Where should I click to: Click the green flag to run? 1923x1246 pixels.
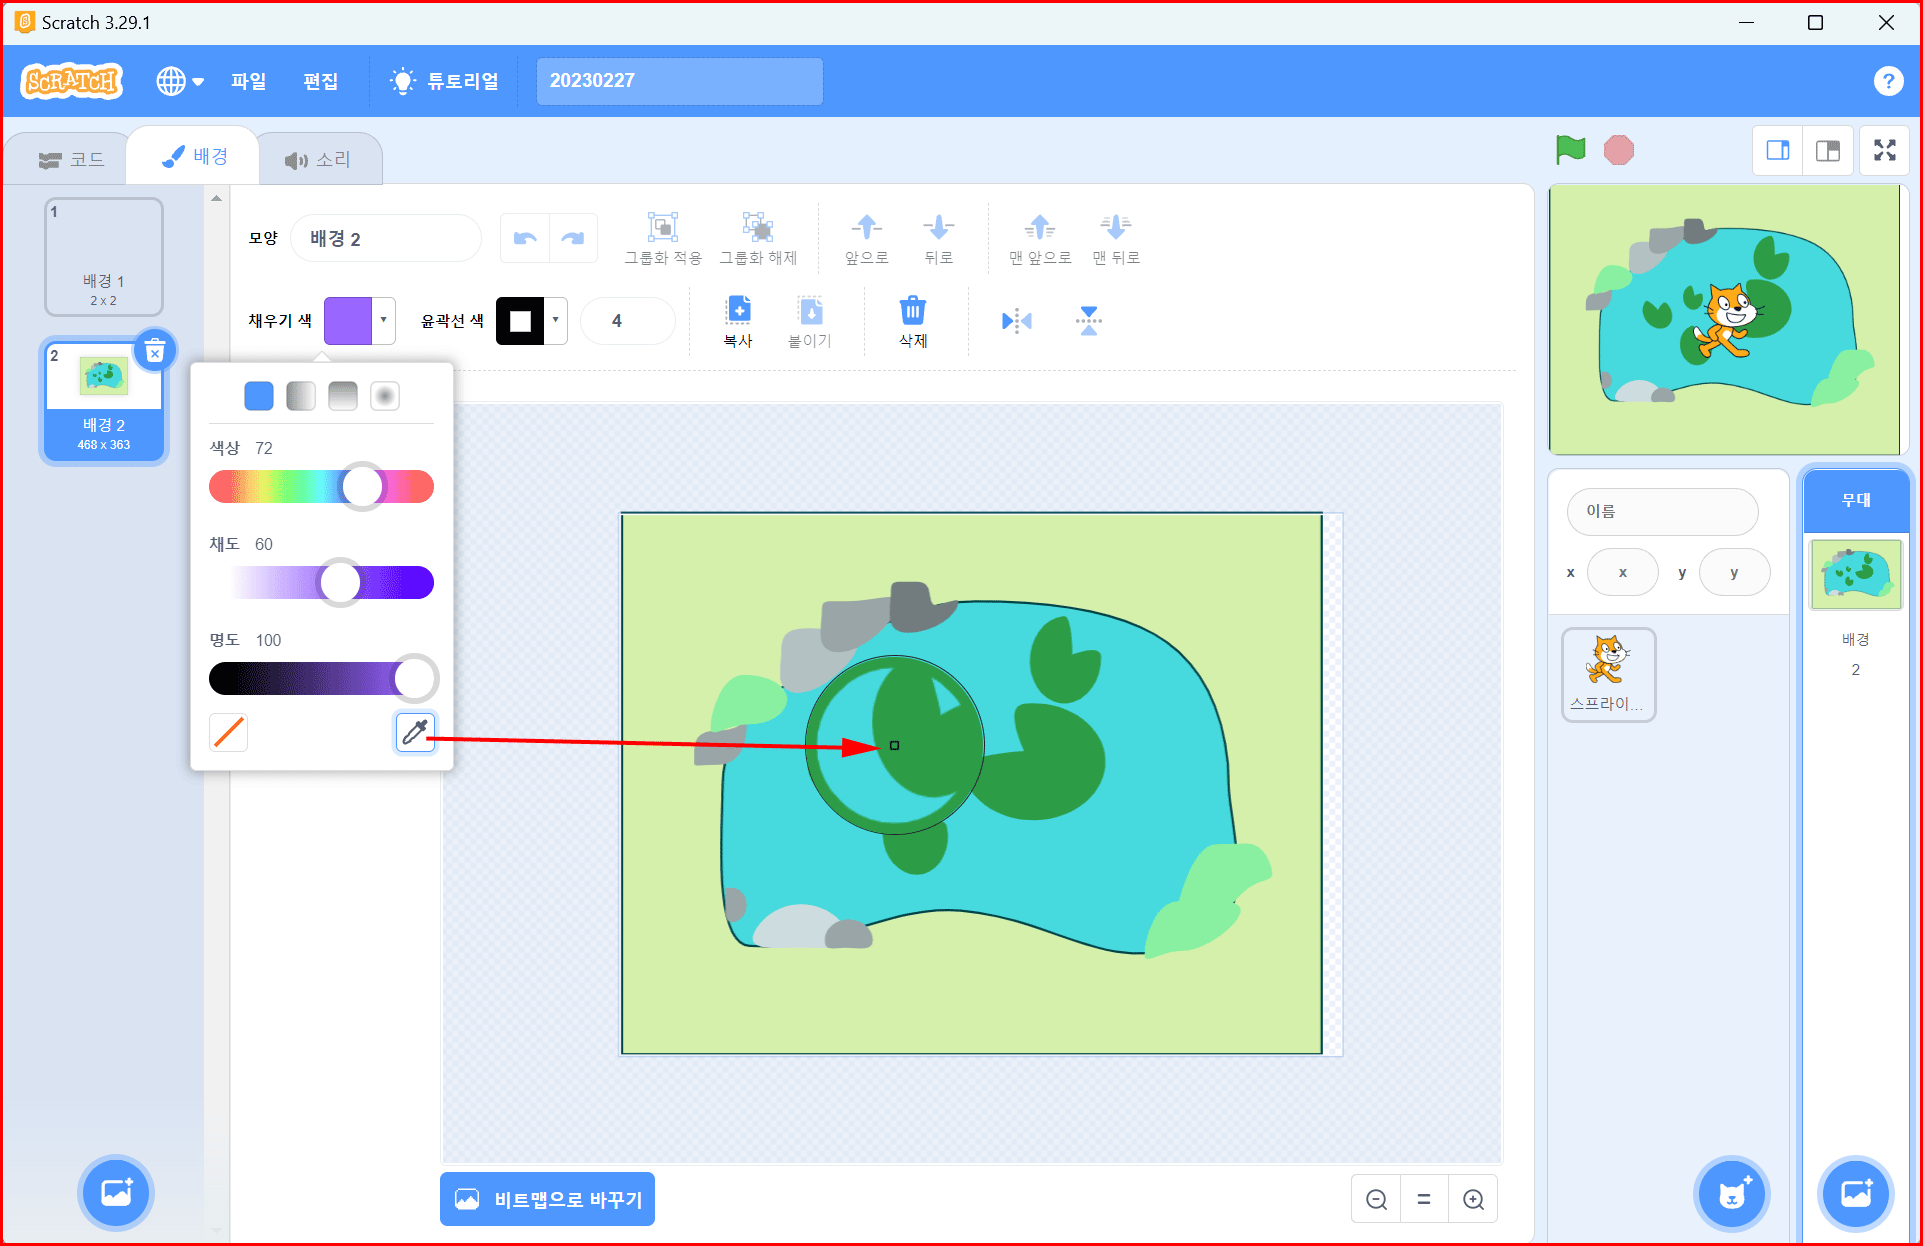(1570, 150)
